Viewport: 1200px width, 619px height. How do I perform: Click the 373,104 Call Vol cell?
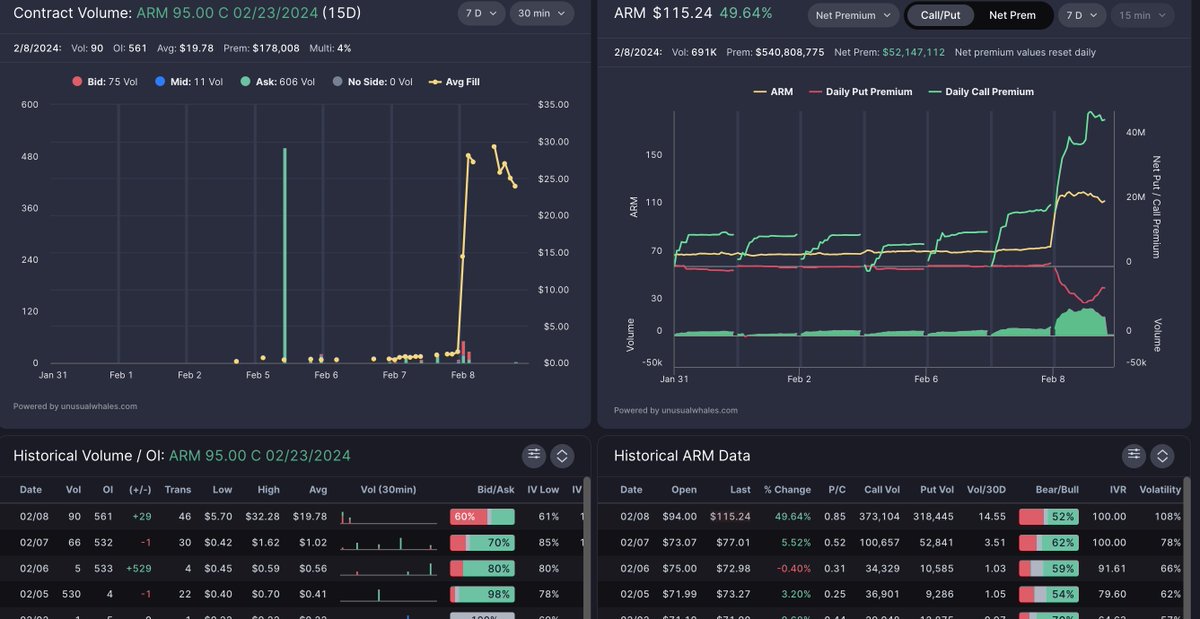point(880,516)
